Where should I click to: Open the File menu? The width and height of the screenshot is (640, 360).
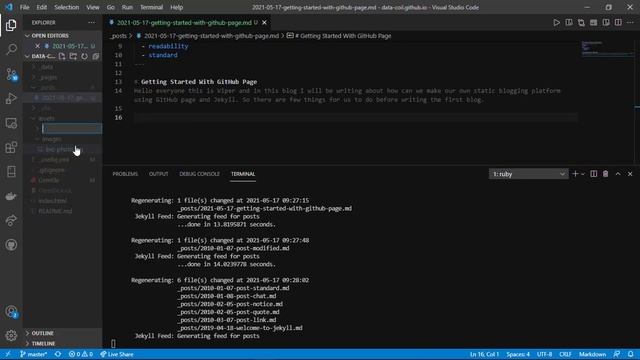click(x=24, y=7)
